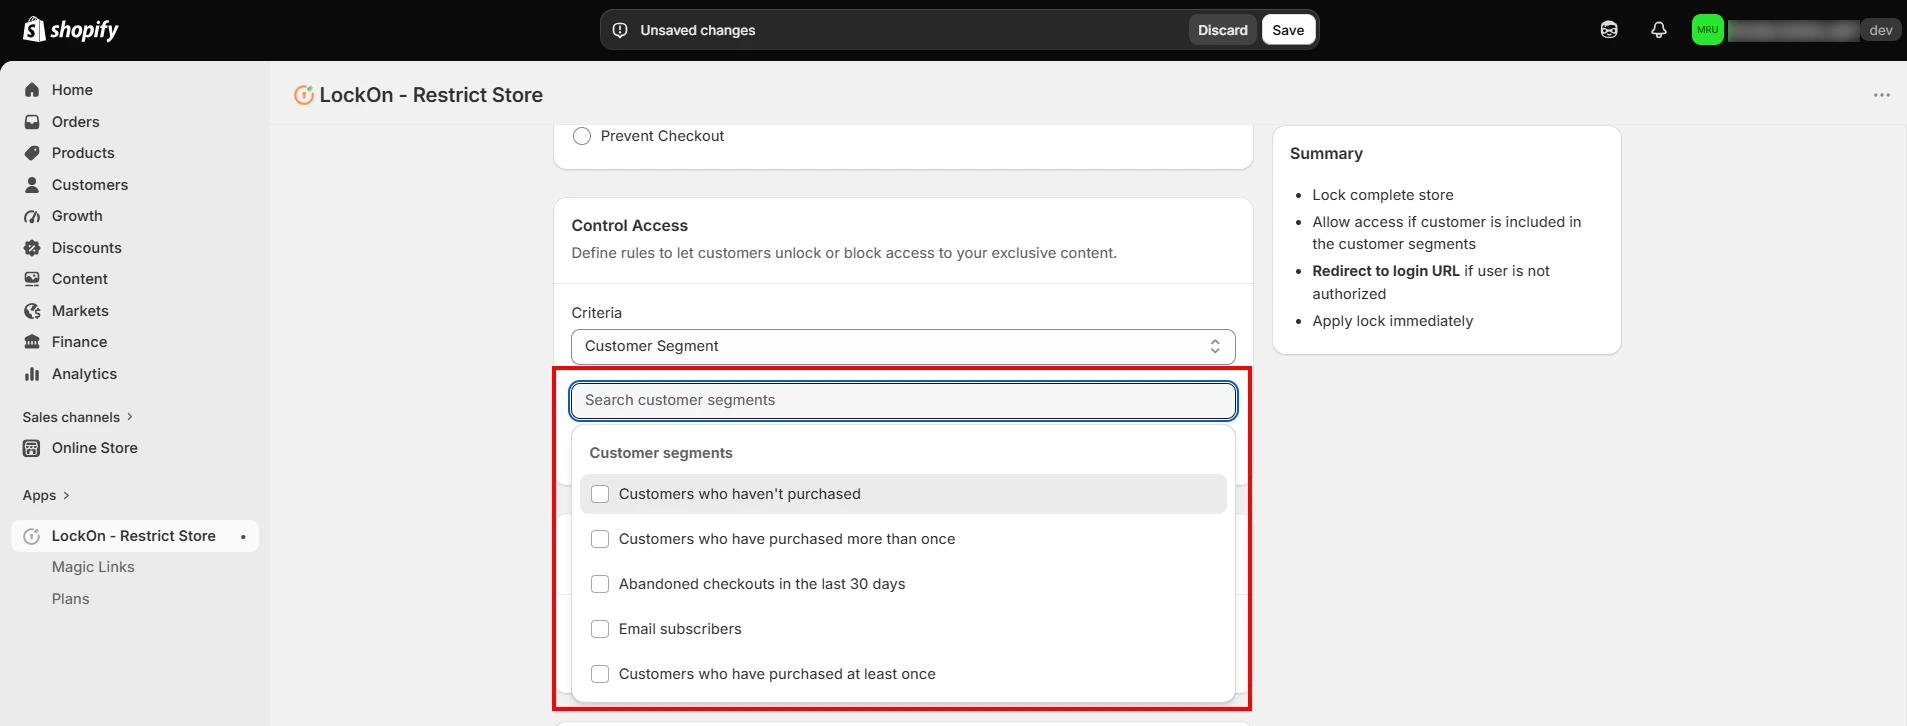The height and width of the screenshot is (726, 1907).
Task: Expand the Apps section
Action: click(46, 495)
